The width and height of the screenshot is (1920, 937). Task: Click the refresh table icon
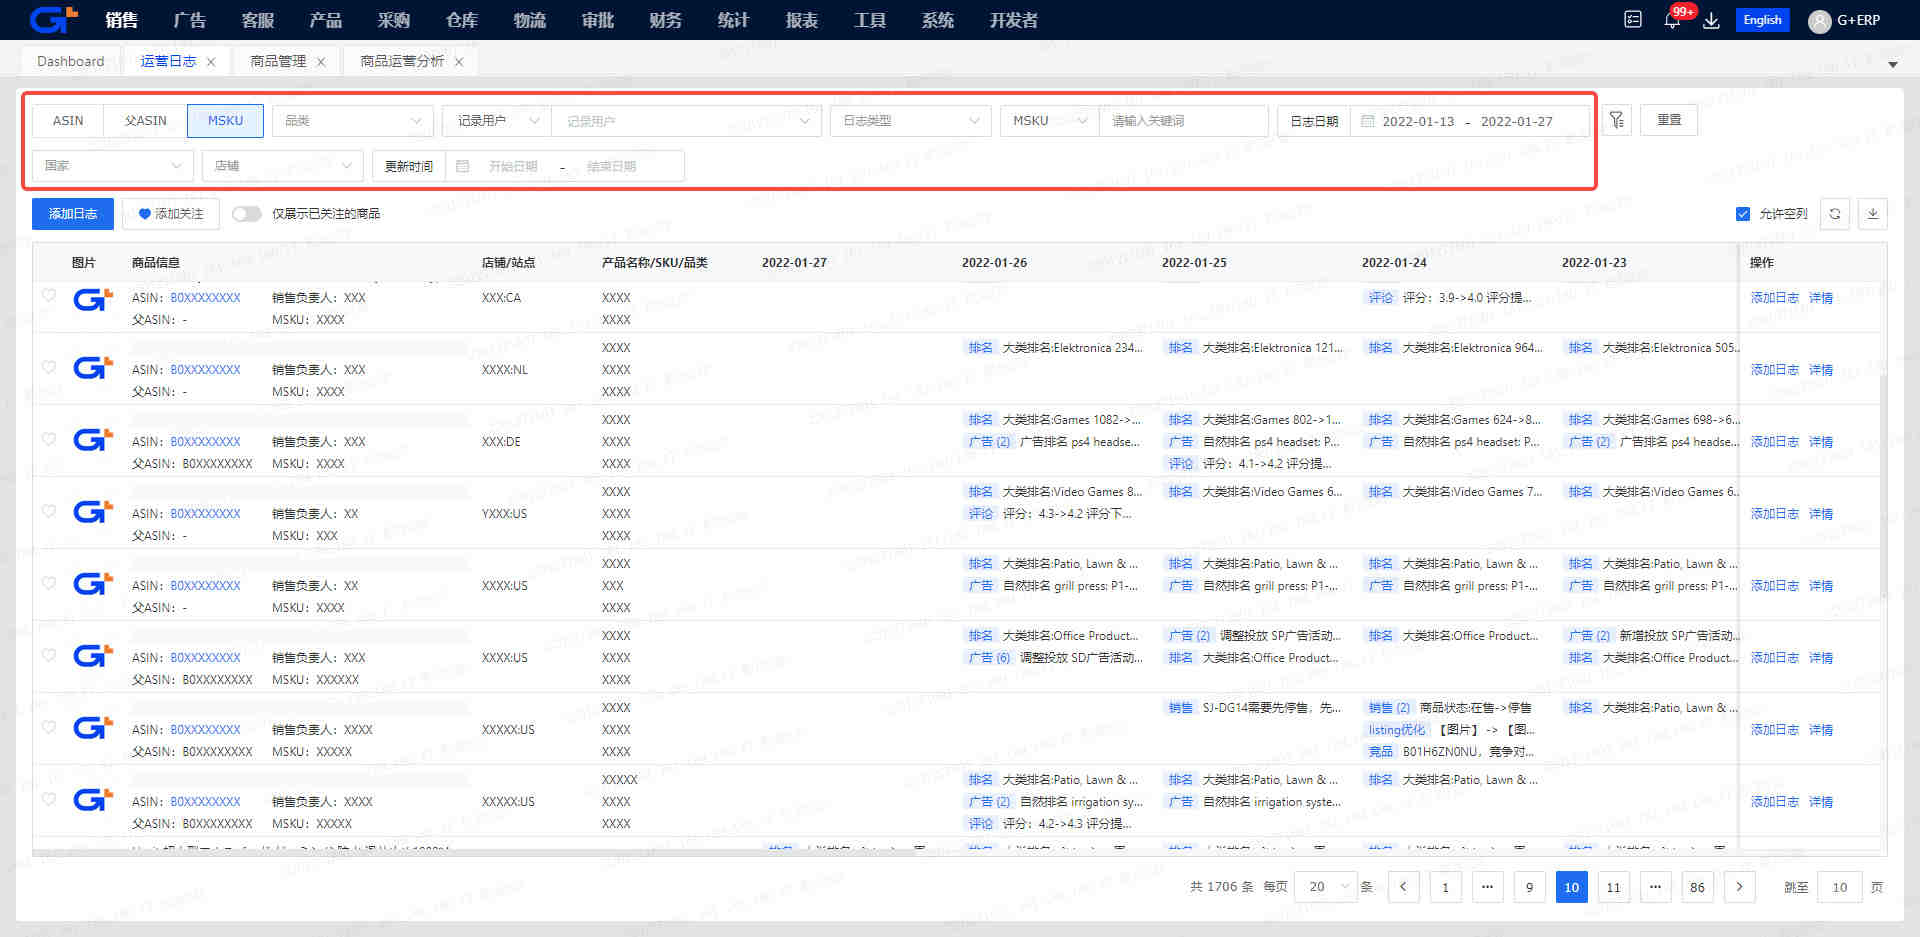tap(1835, 214)
